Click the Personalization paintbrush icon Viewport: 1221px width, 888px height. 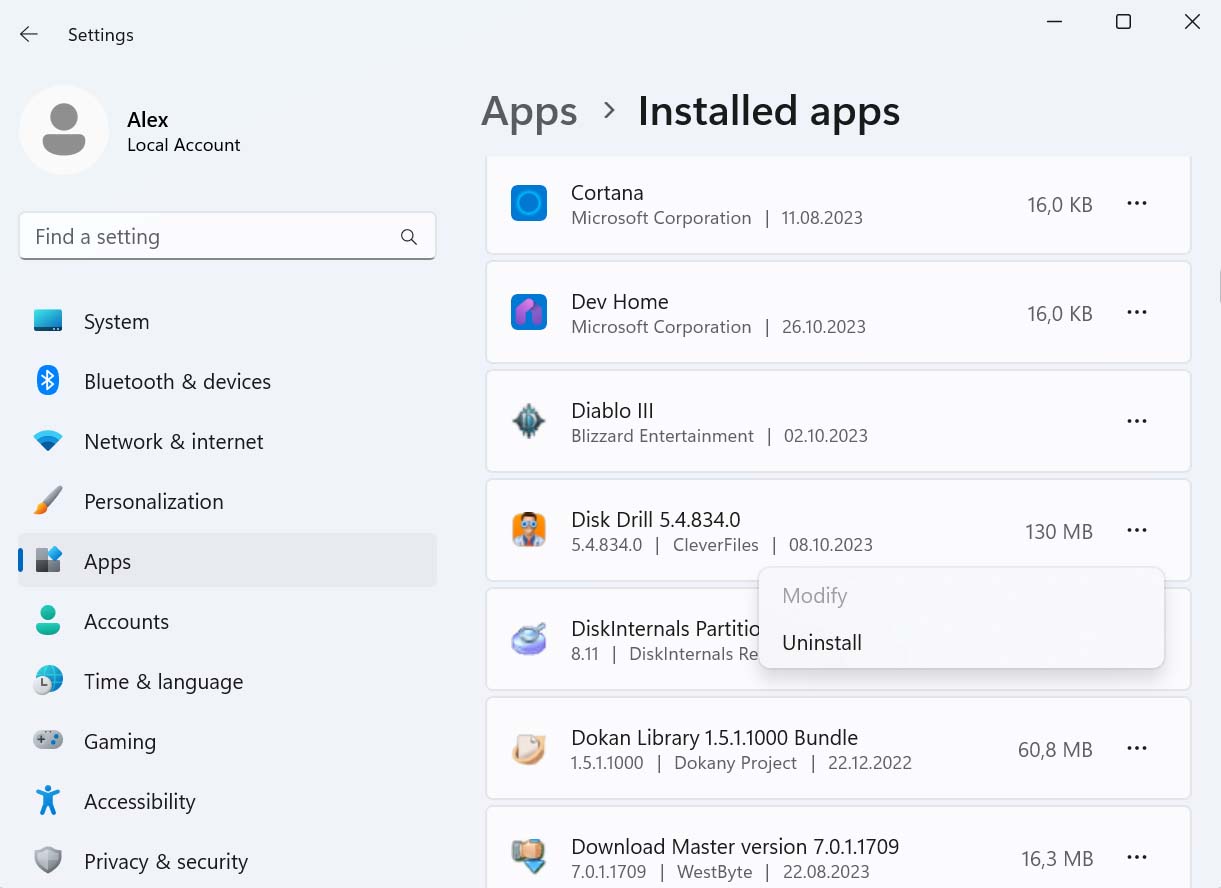[48, 501]
